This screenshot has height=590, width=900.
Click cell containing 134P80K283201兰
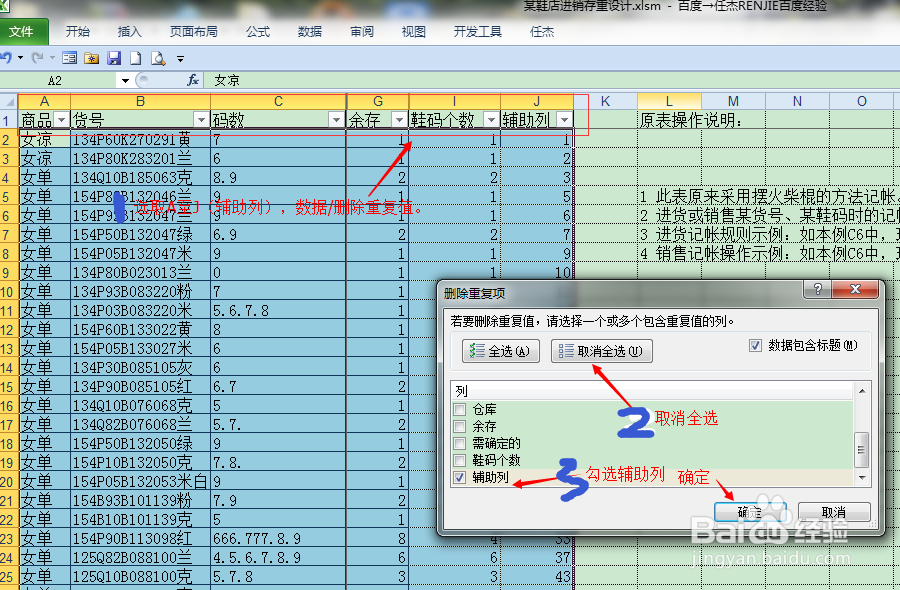coord(141,158)
